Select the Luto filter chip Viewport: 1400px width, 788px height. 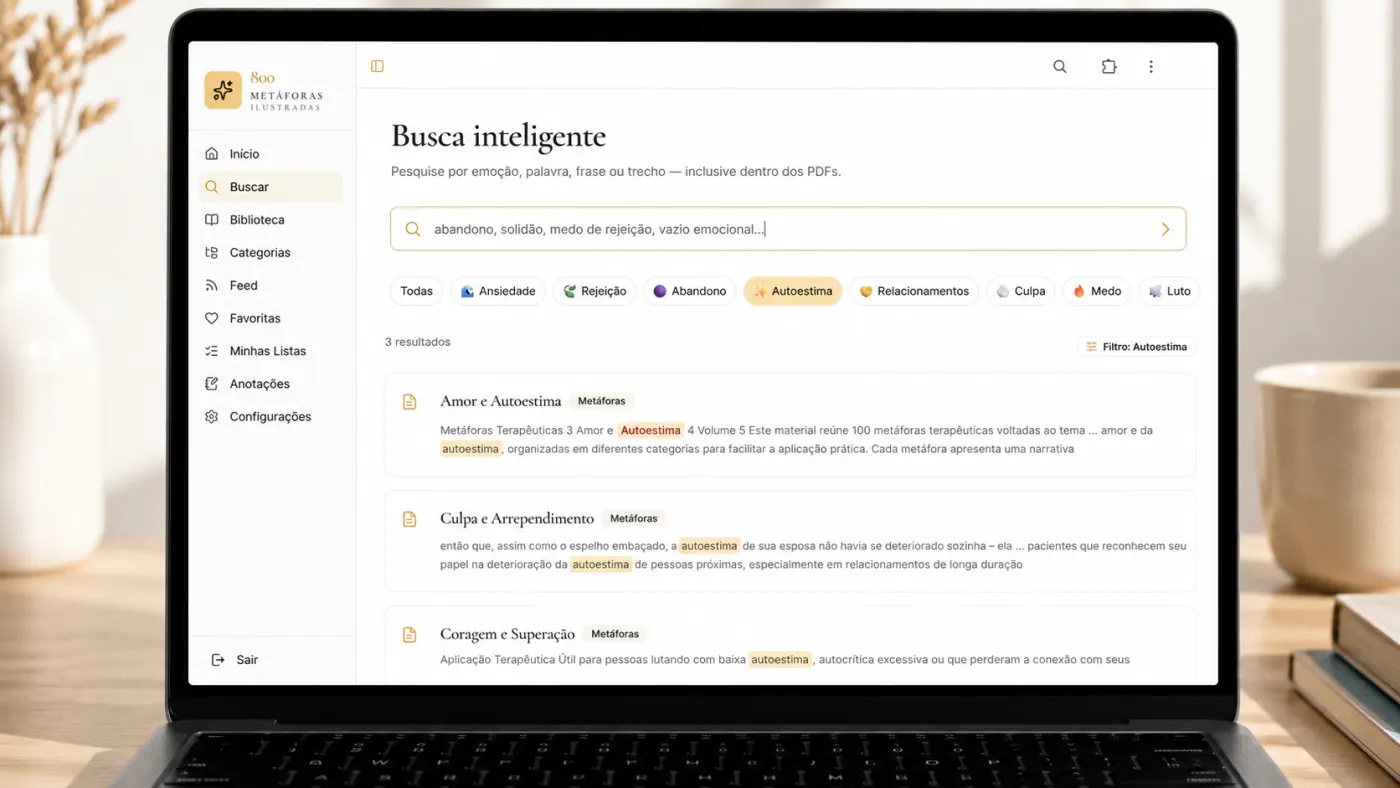[1169, 291]
